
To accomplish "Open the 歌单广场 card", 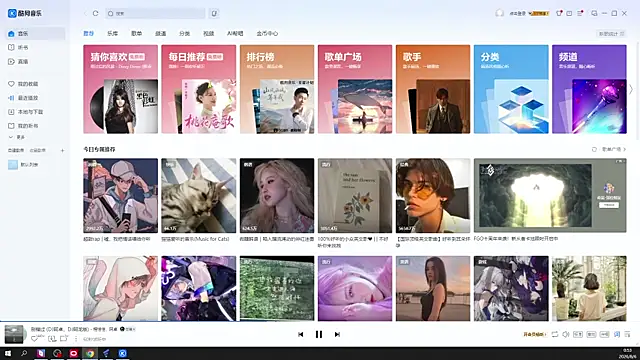I will point(355,89).
